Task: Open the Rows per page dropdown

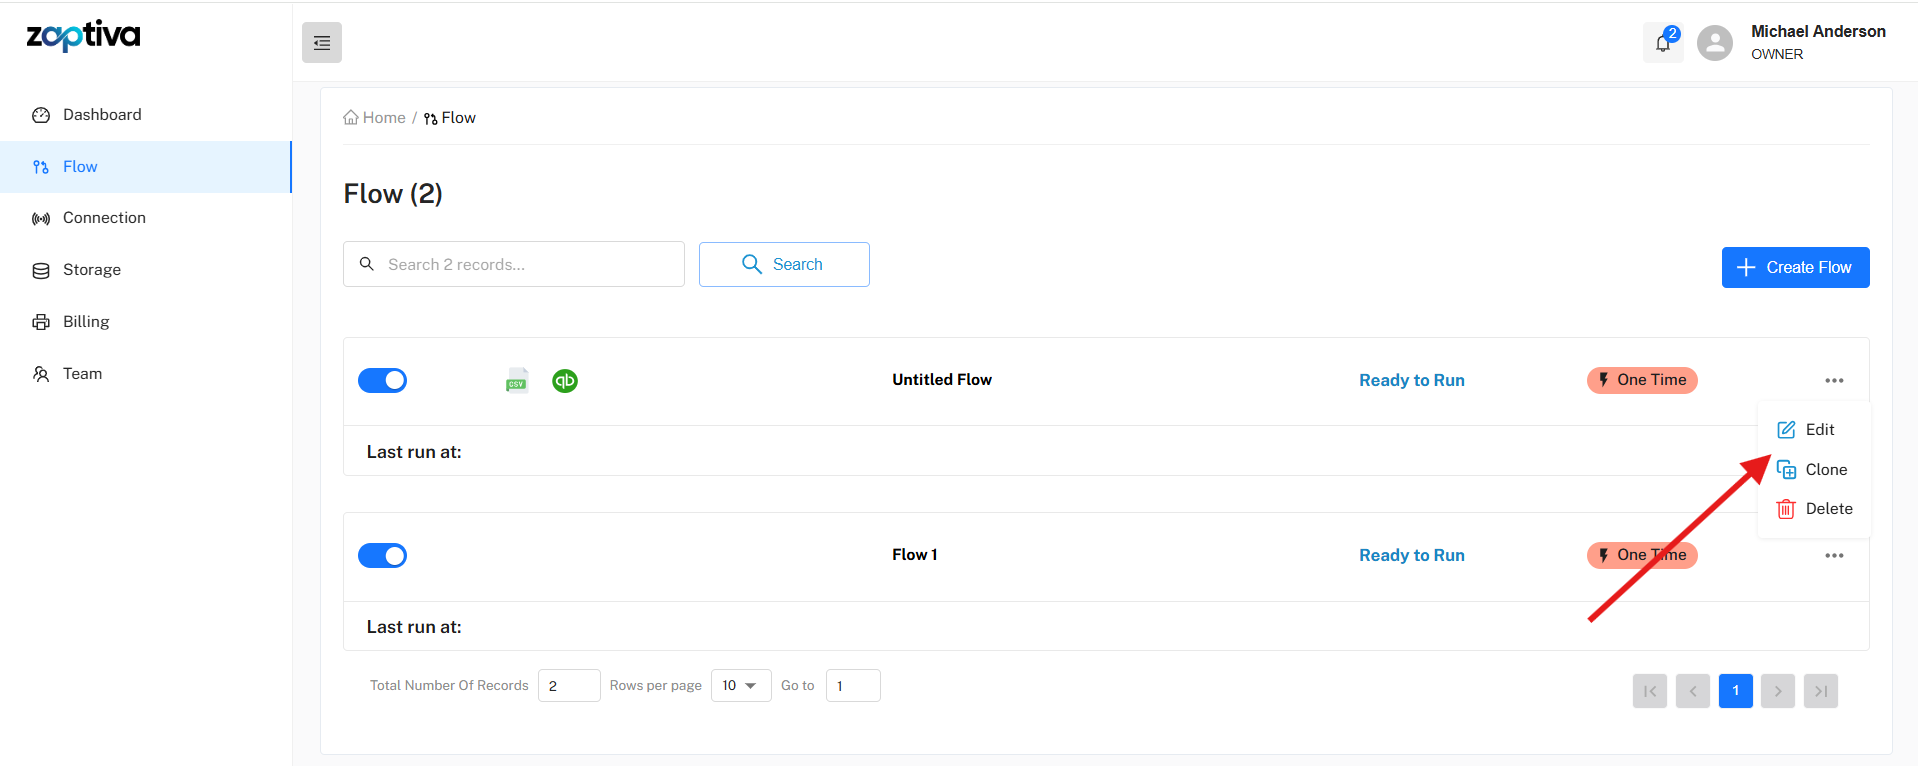Action: [x=740, y=686]
